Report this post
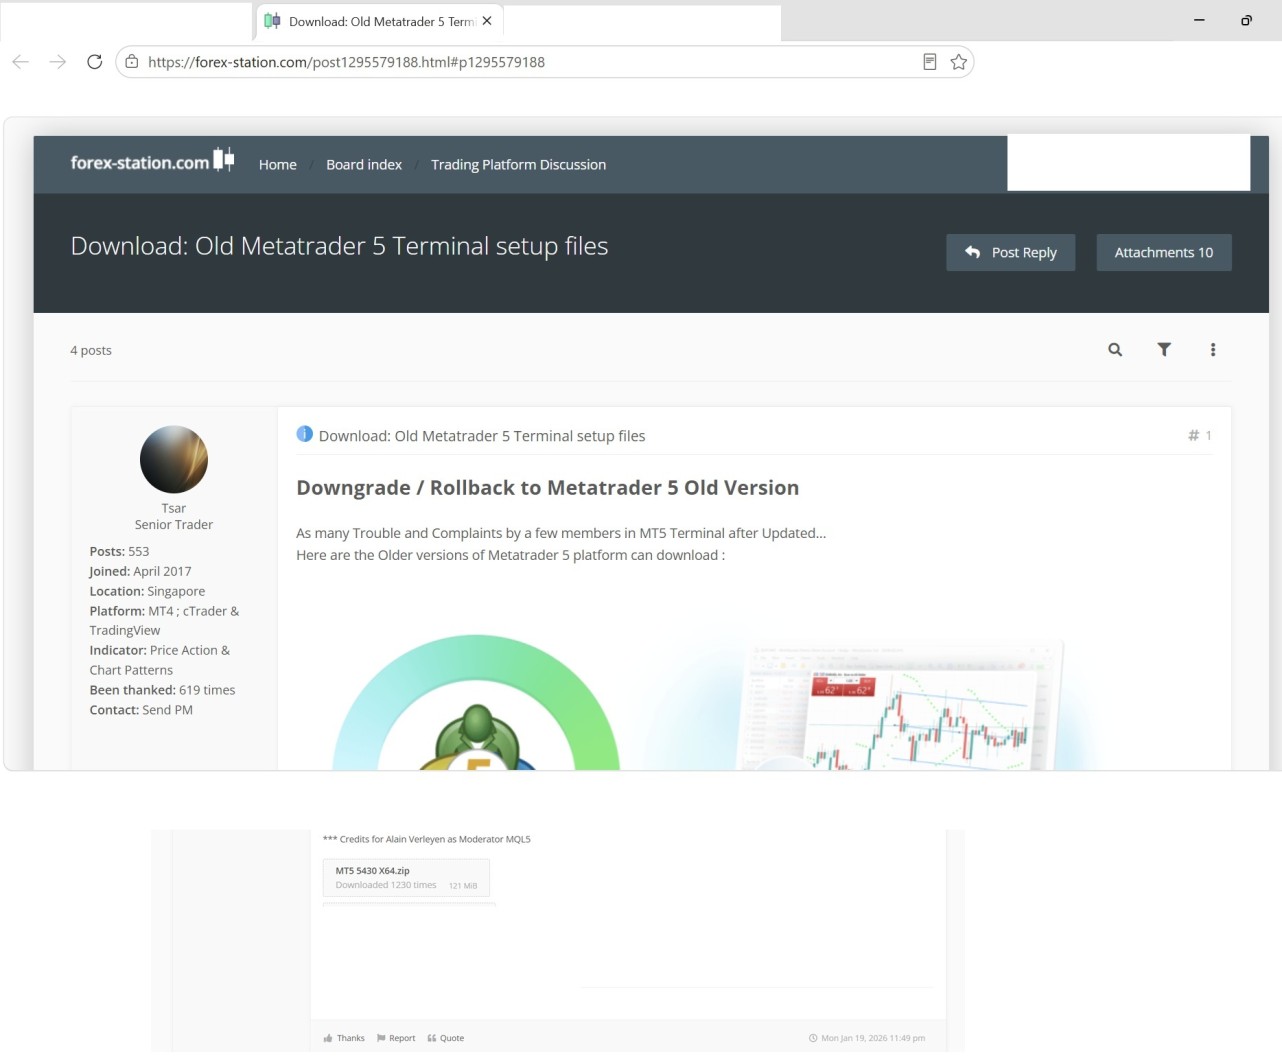Image resolution: width=1282 pixels, height=1063 pixels. coord(396,1038)
